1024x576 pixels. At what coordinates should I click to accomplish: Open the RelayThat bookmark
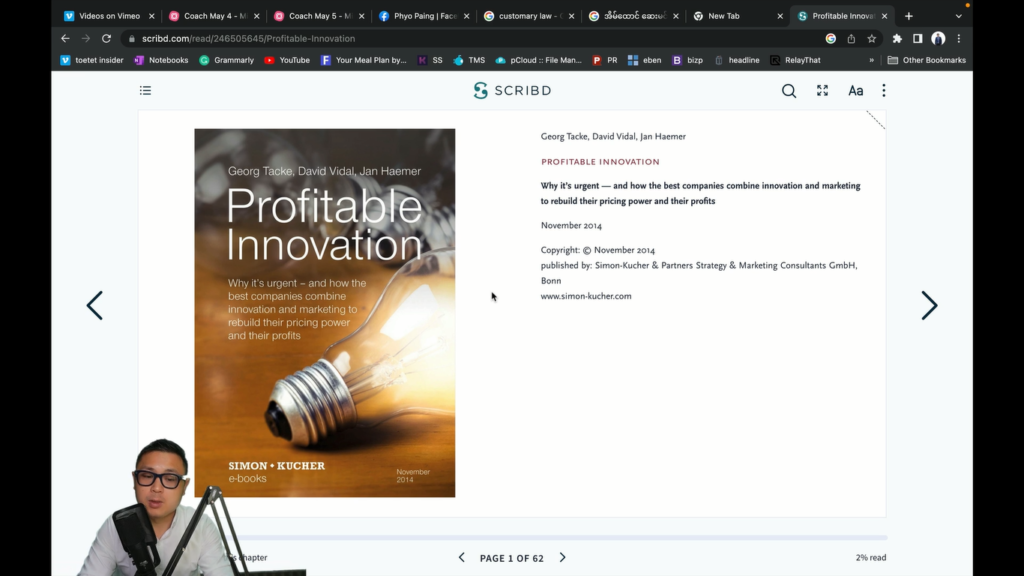click(795, 60)
